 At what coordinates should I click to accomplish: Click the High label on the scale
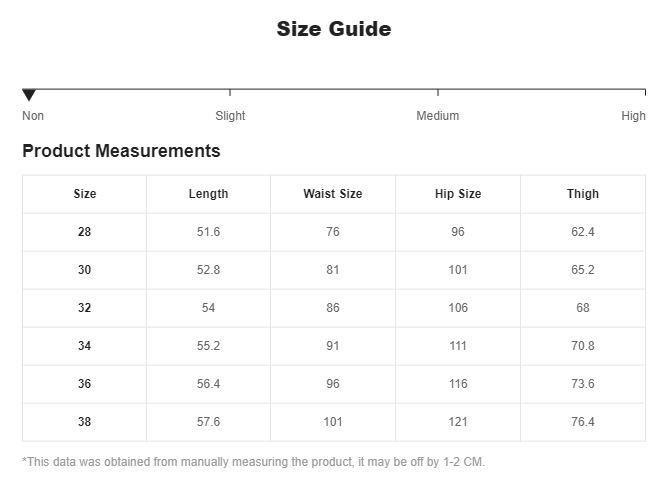coord(633,116)
